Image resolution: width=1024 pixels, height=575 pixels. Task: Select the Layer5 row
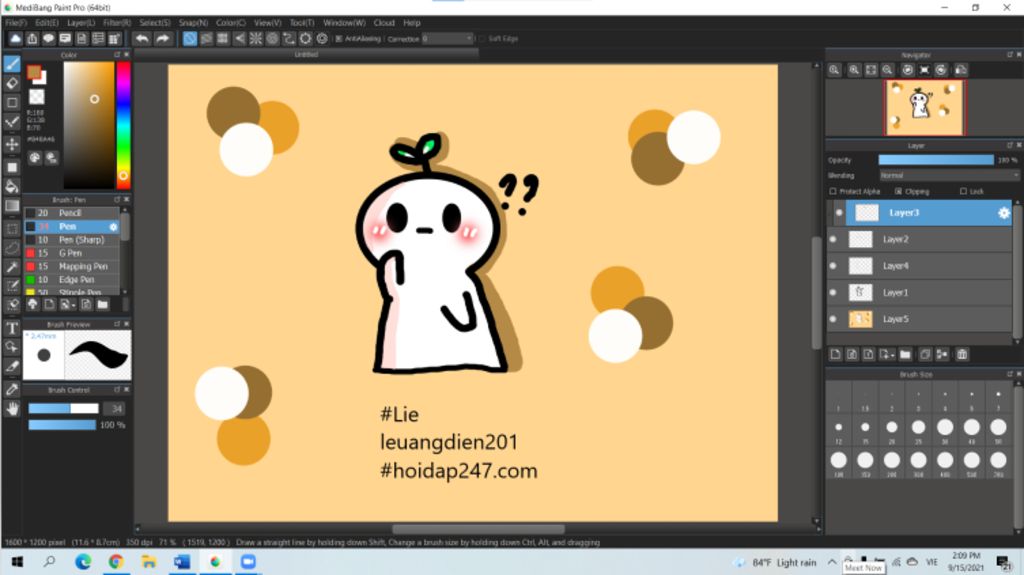click(920, 319)
